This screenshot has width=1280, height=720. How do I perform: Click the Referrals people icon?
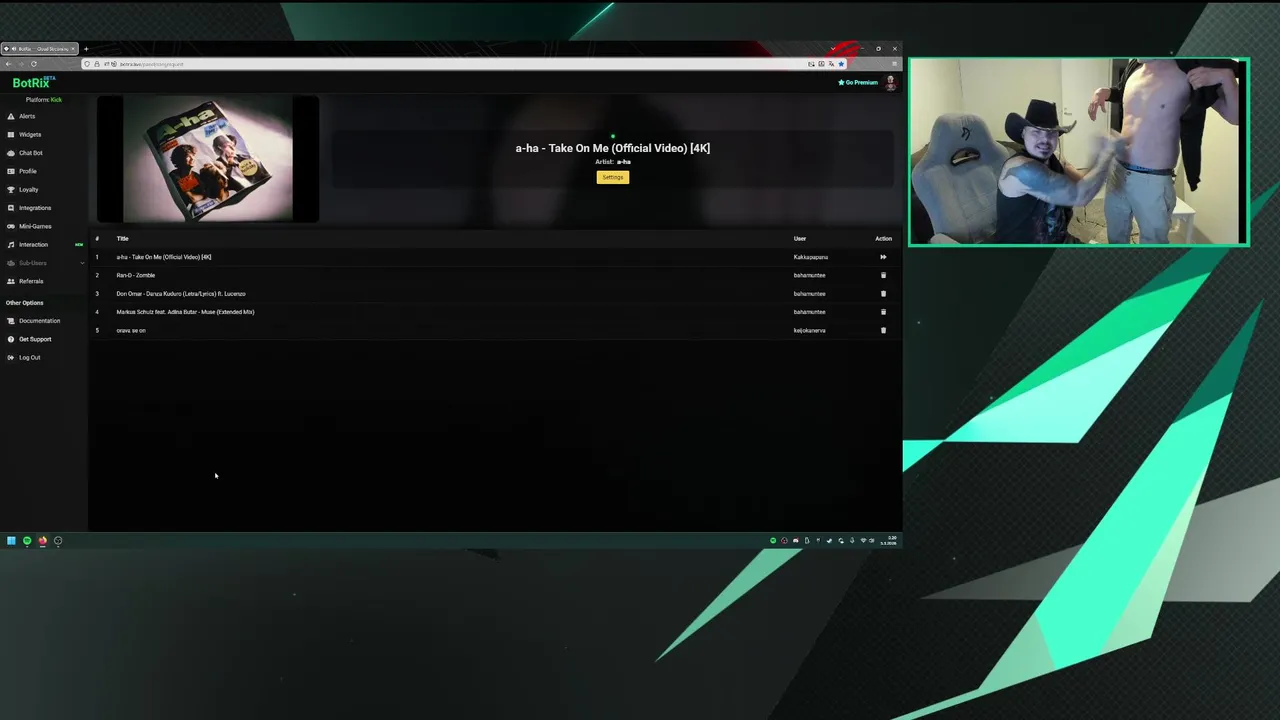pyautogui.click(x=11, y=281)
